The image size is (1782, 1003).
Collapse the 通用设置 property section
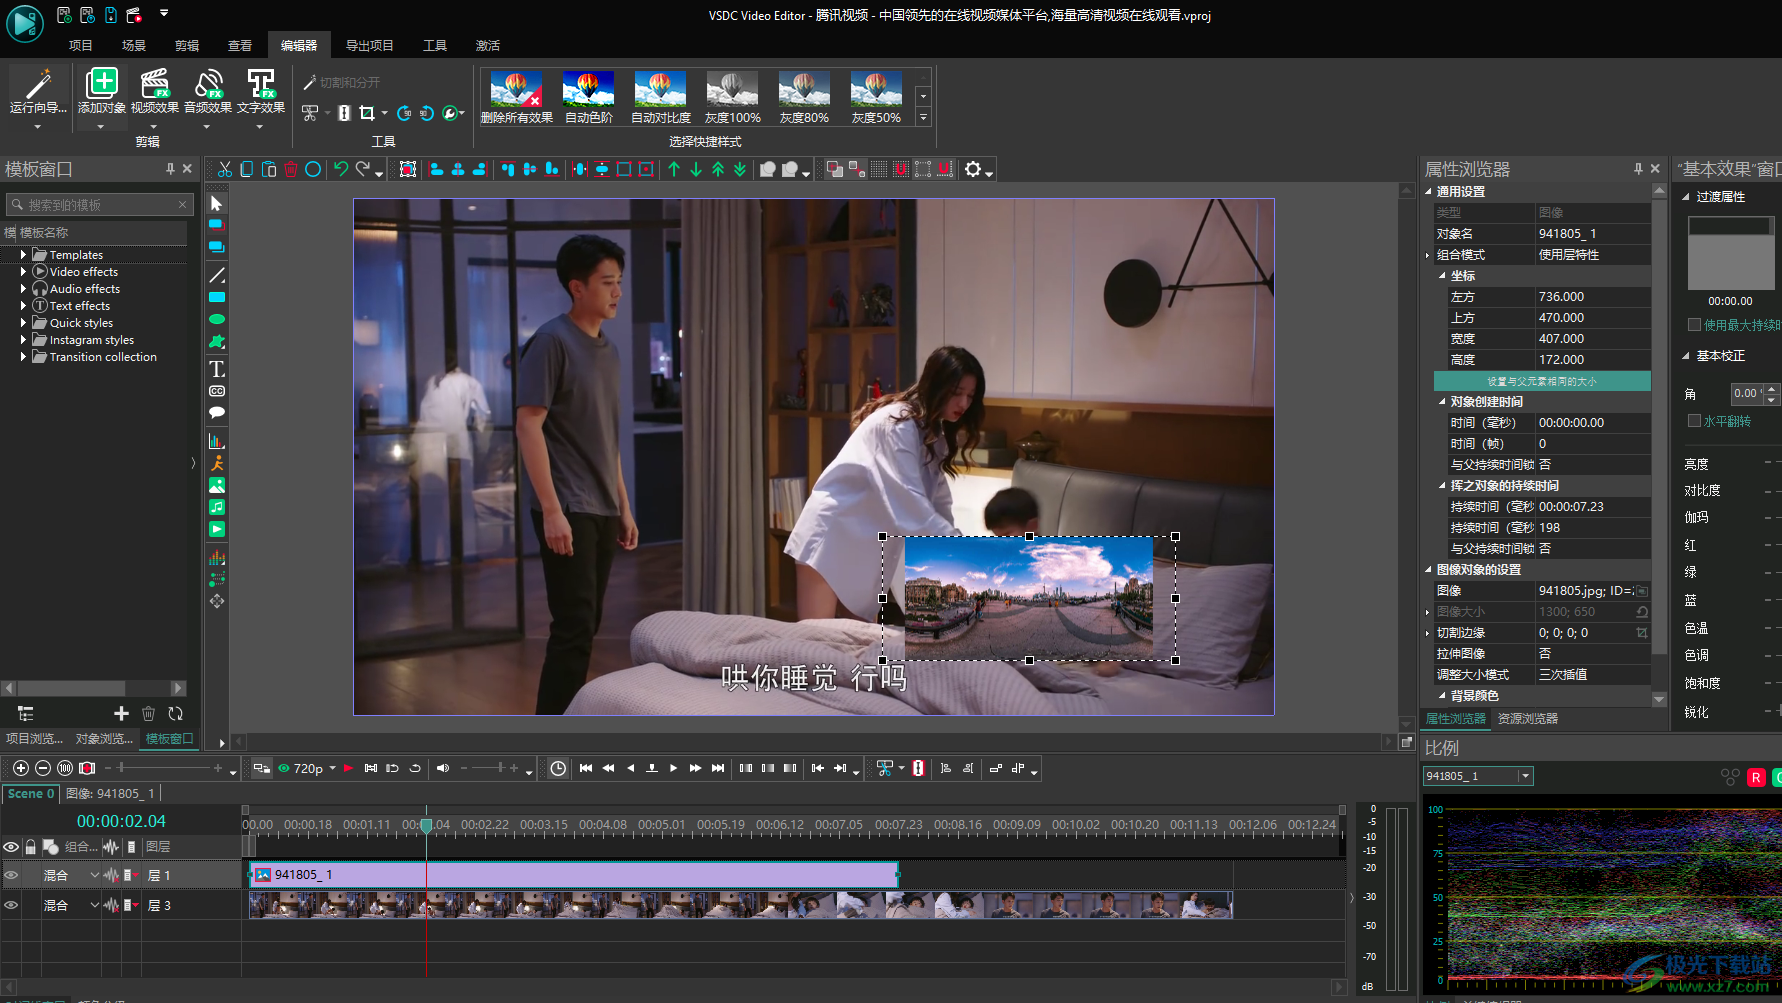pyautogui.click(x=1429, y=191)
